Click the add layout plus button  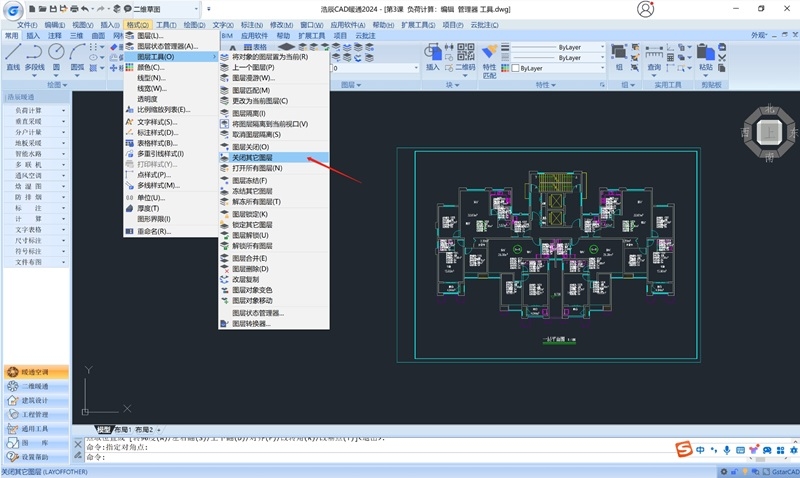click(159, 430)
